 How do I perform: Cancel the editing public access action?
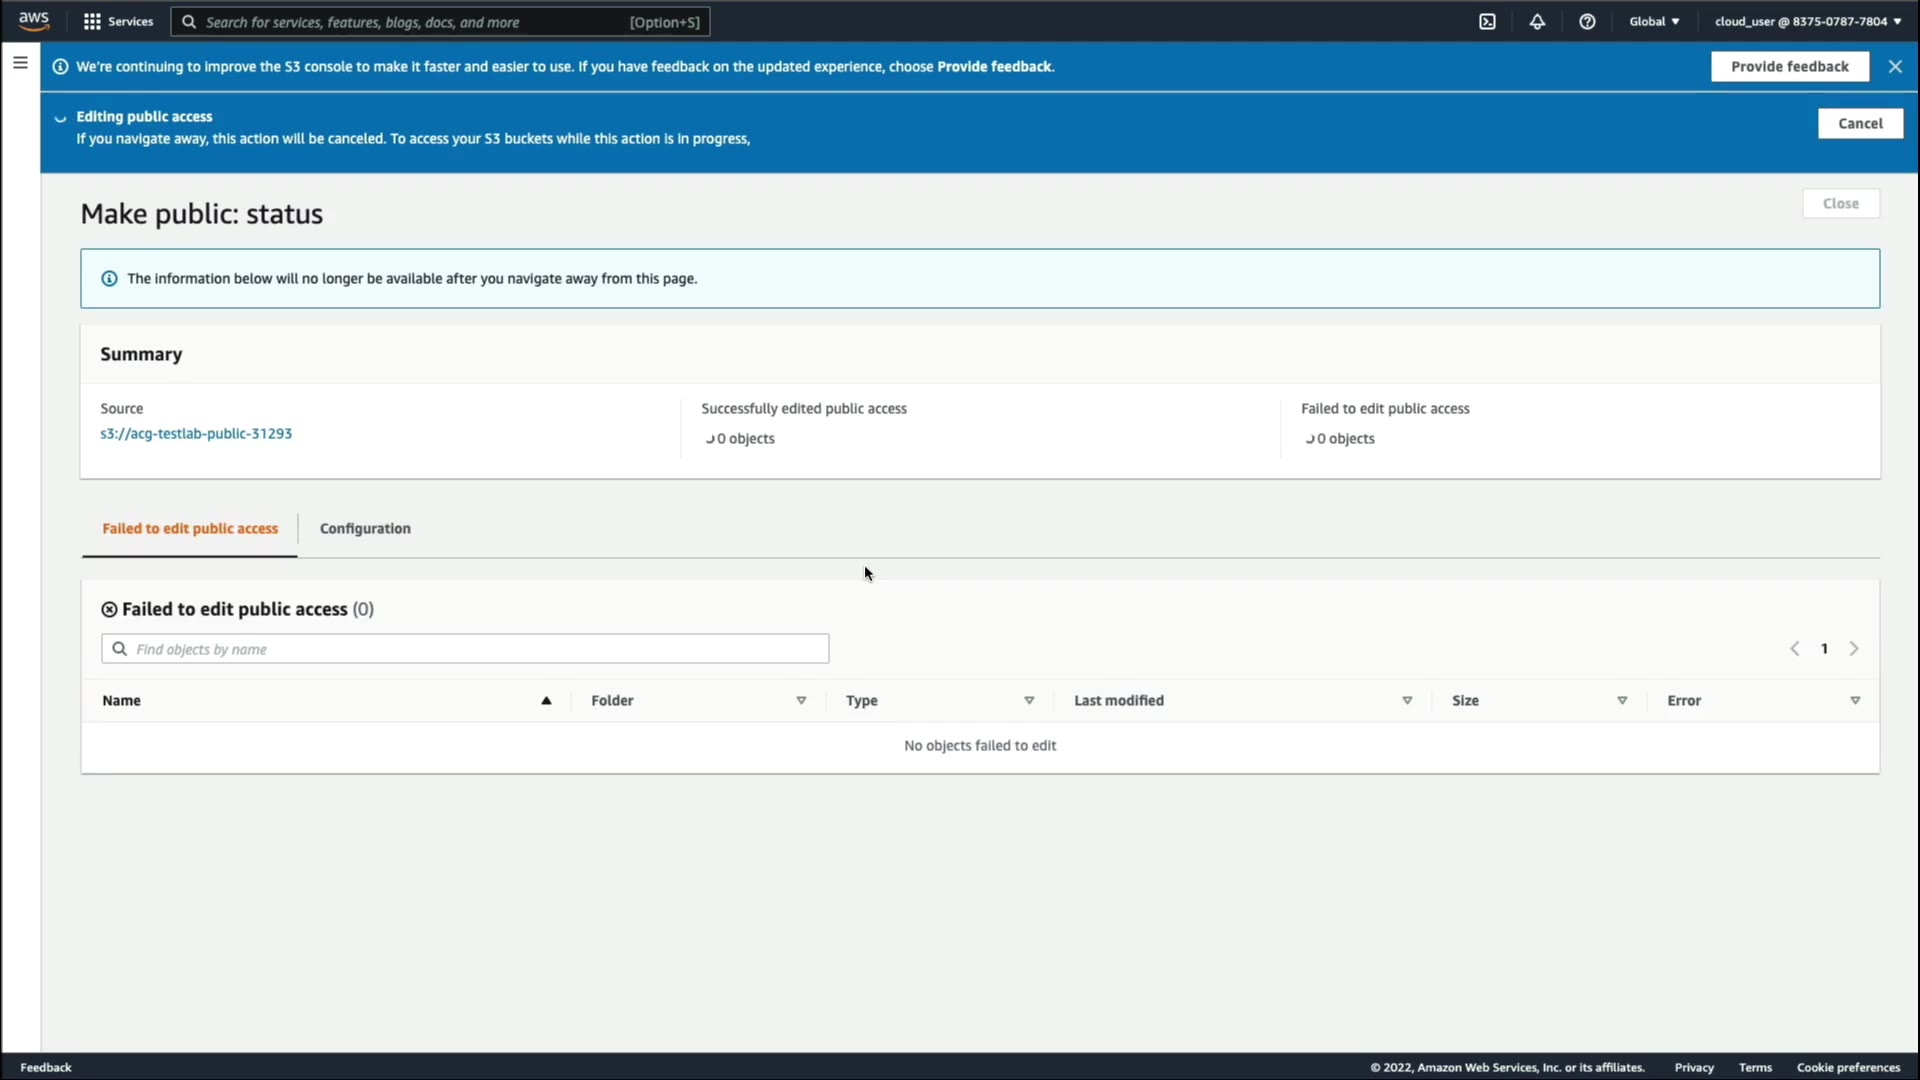[1860, 124]
